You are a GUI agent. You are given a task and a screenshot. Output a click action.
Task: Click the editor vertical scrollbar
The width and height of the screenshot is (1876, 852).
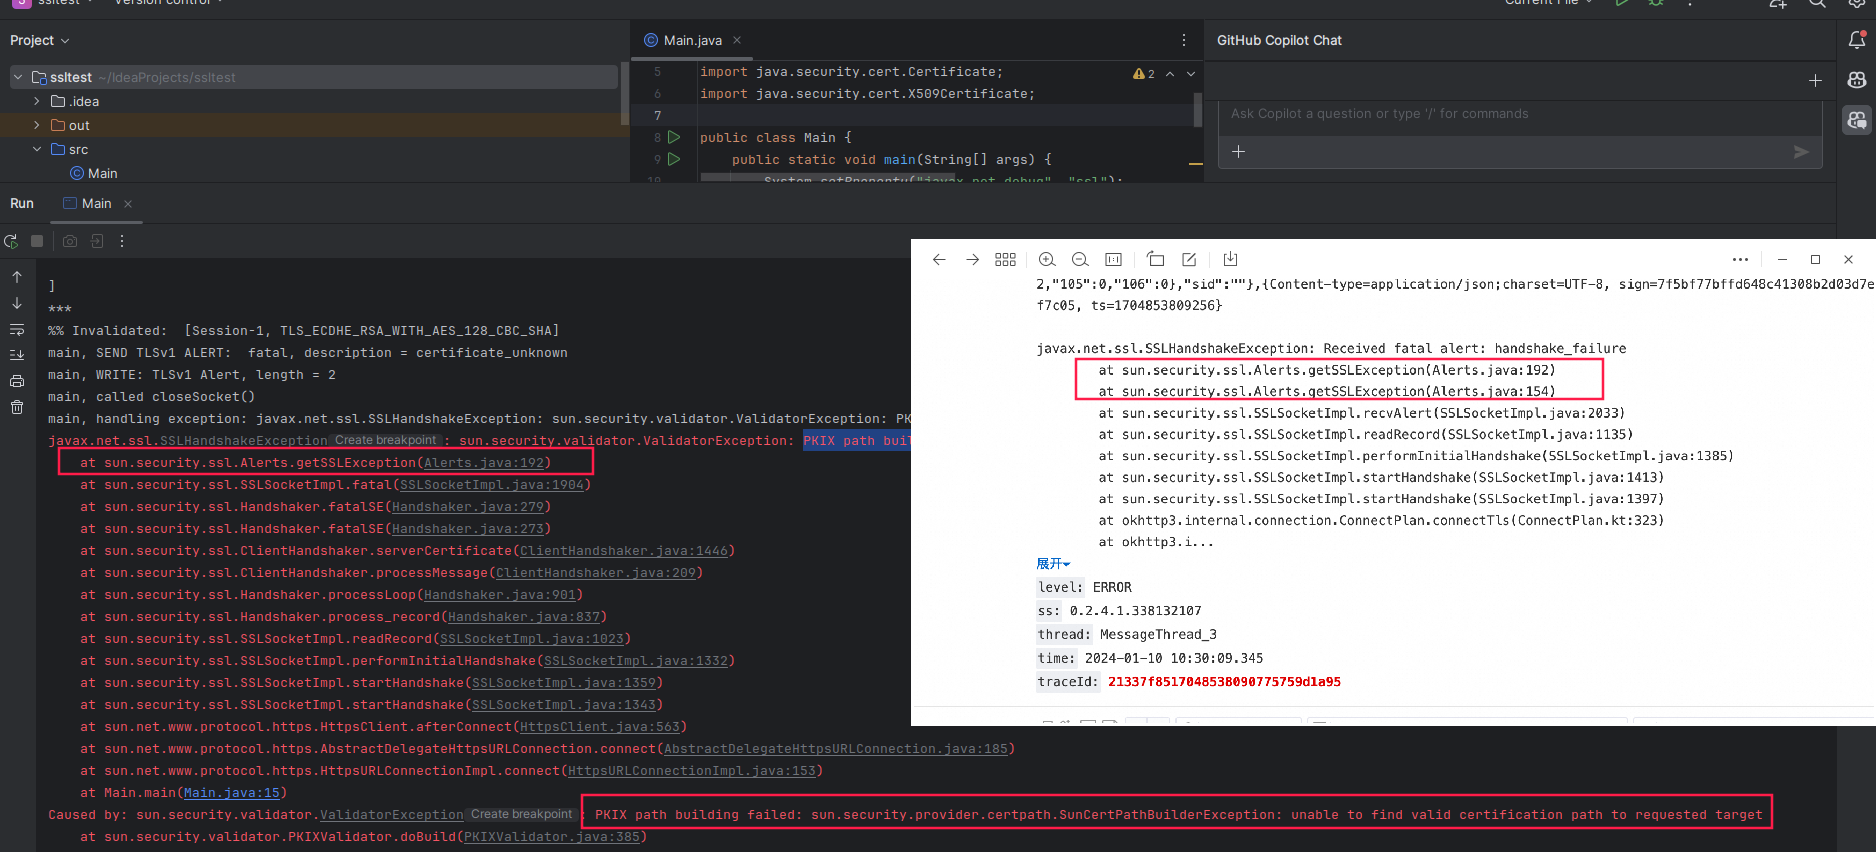click(1197, 110)
